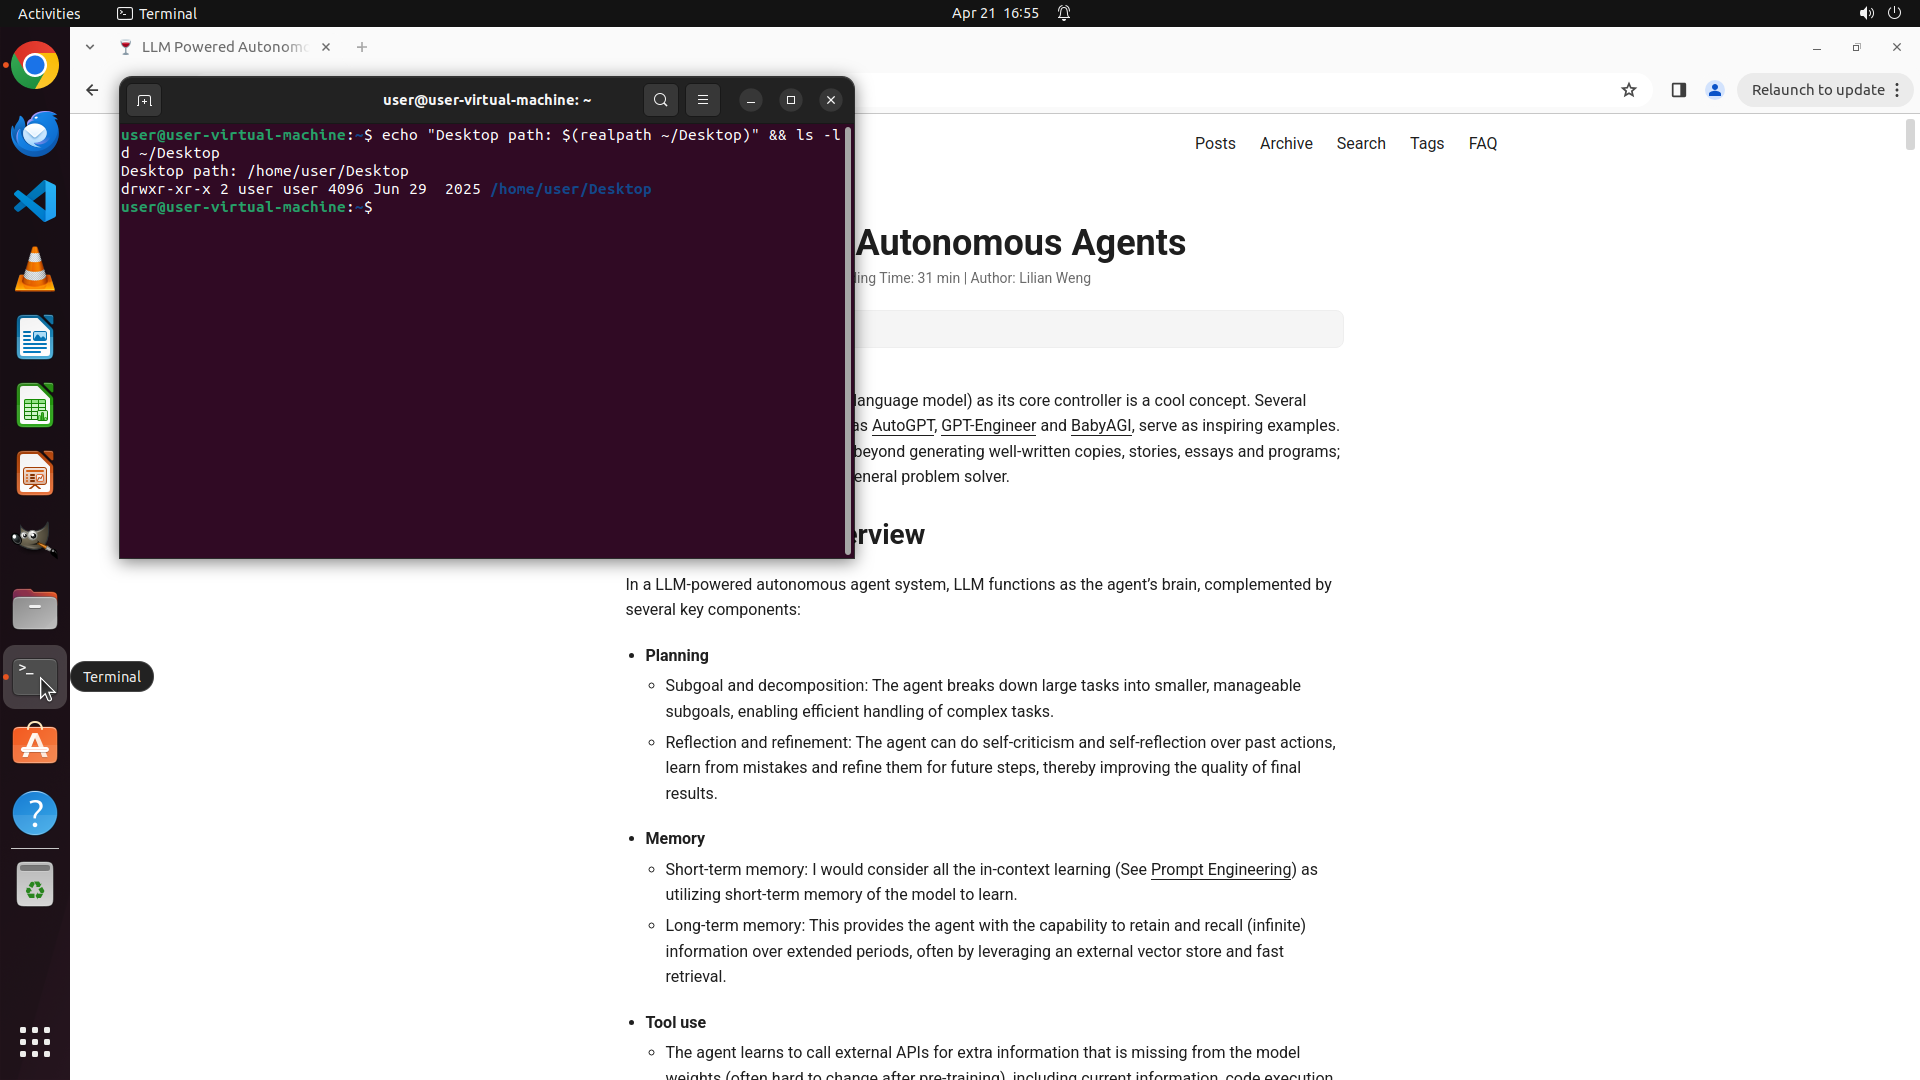Open new terminal tab icon
The image size is (1920, 1080).
click(144, 100)
